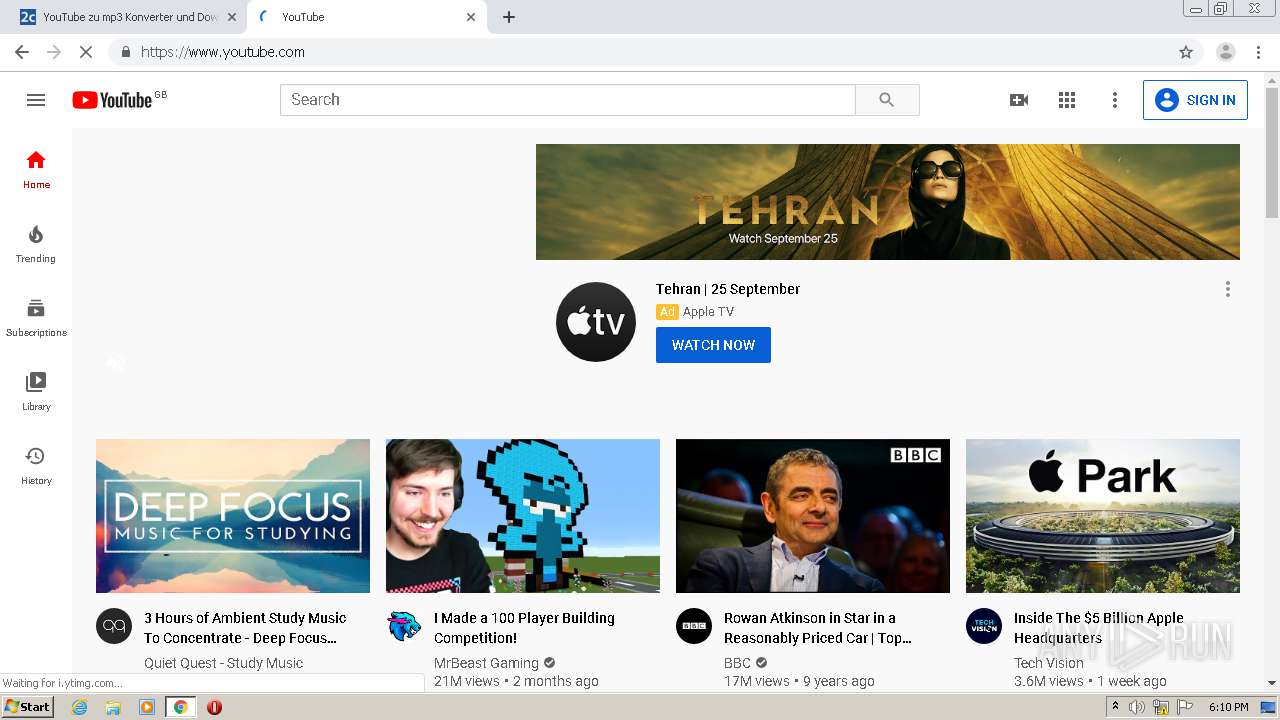Open Trending in sidebar

tap(36, 244)
